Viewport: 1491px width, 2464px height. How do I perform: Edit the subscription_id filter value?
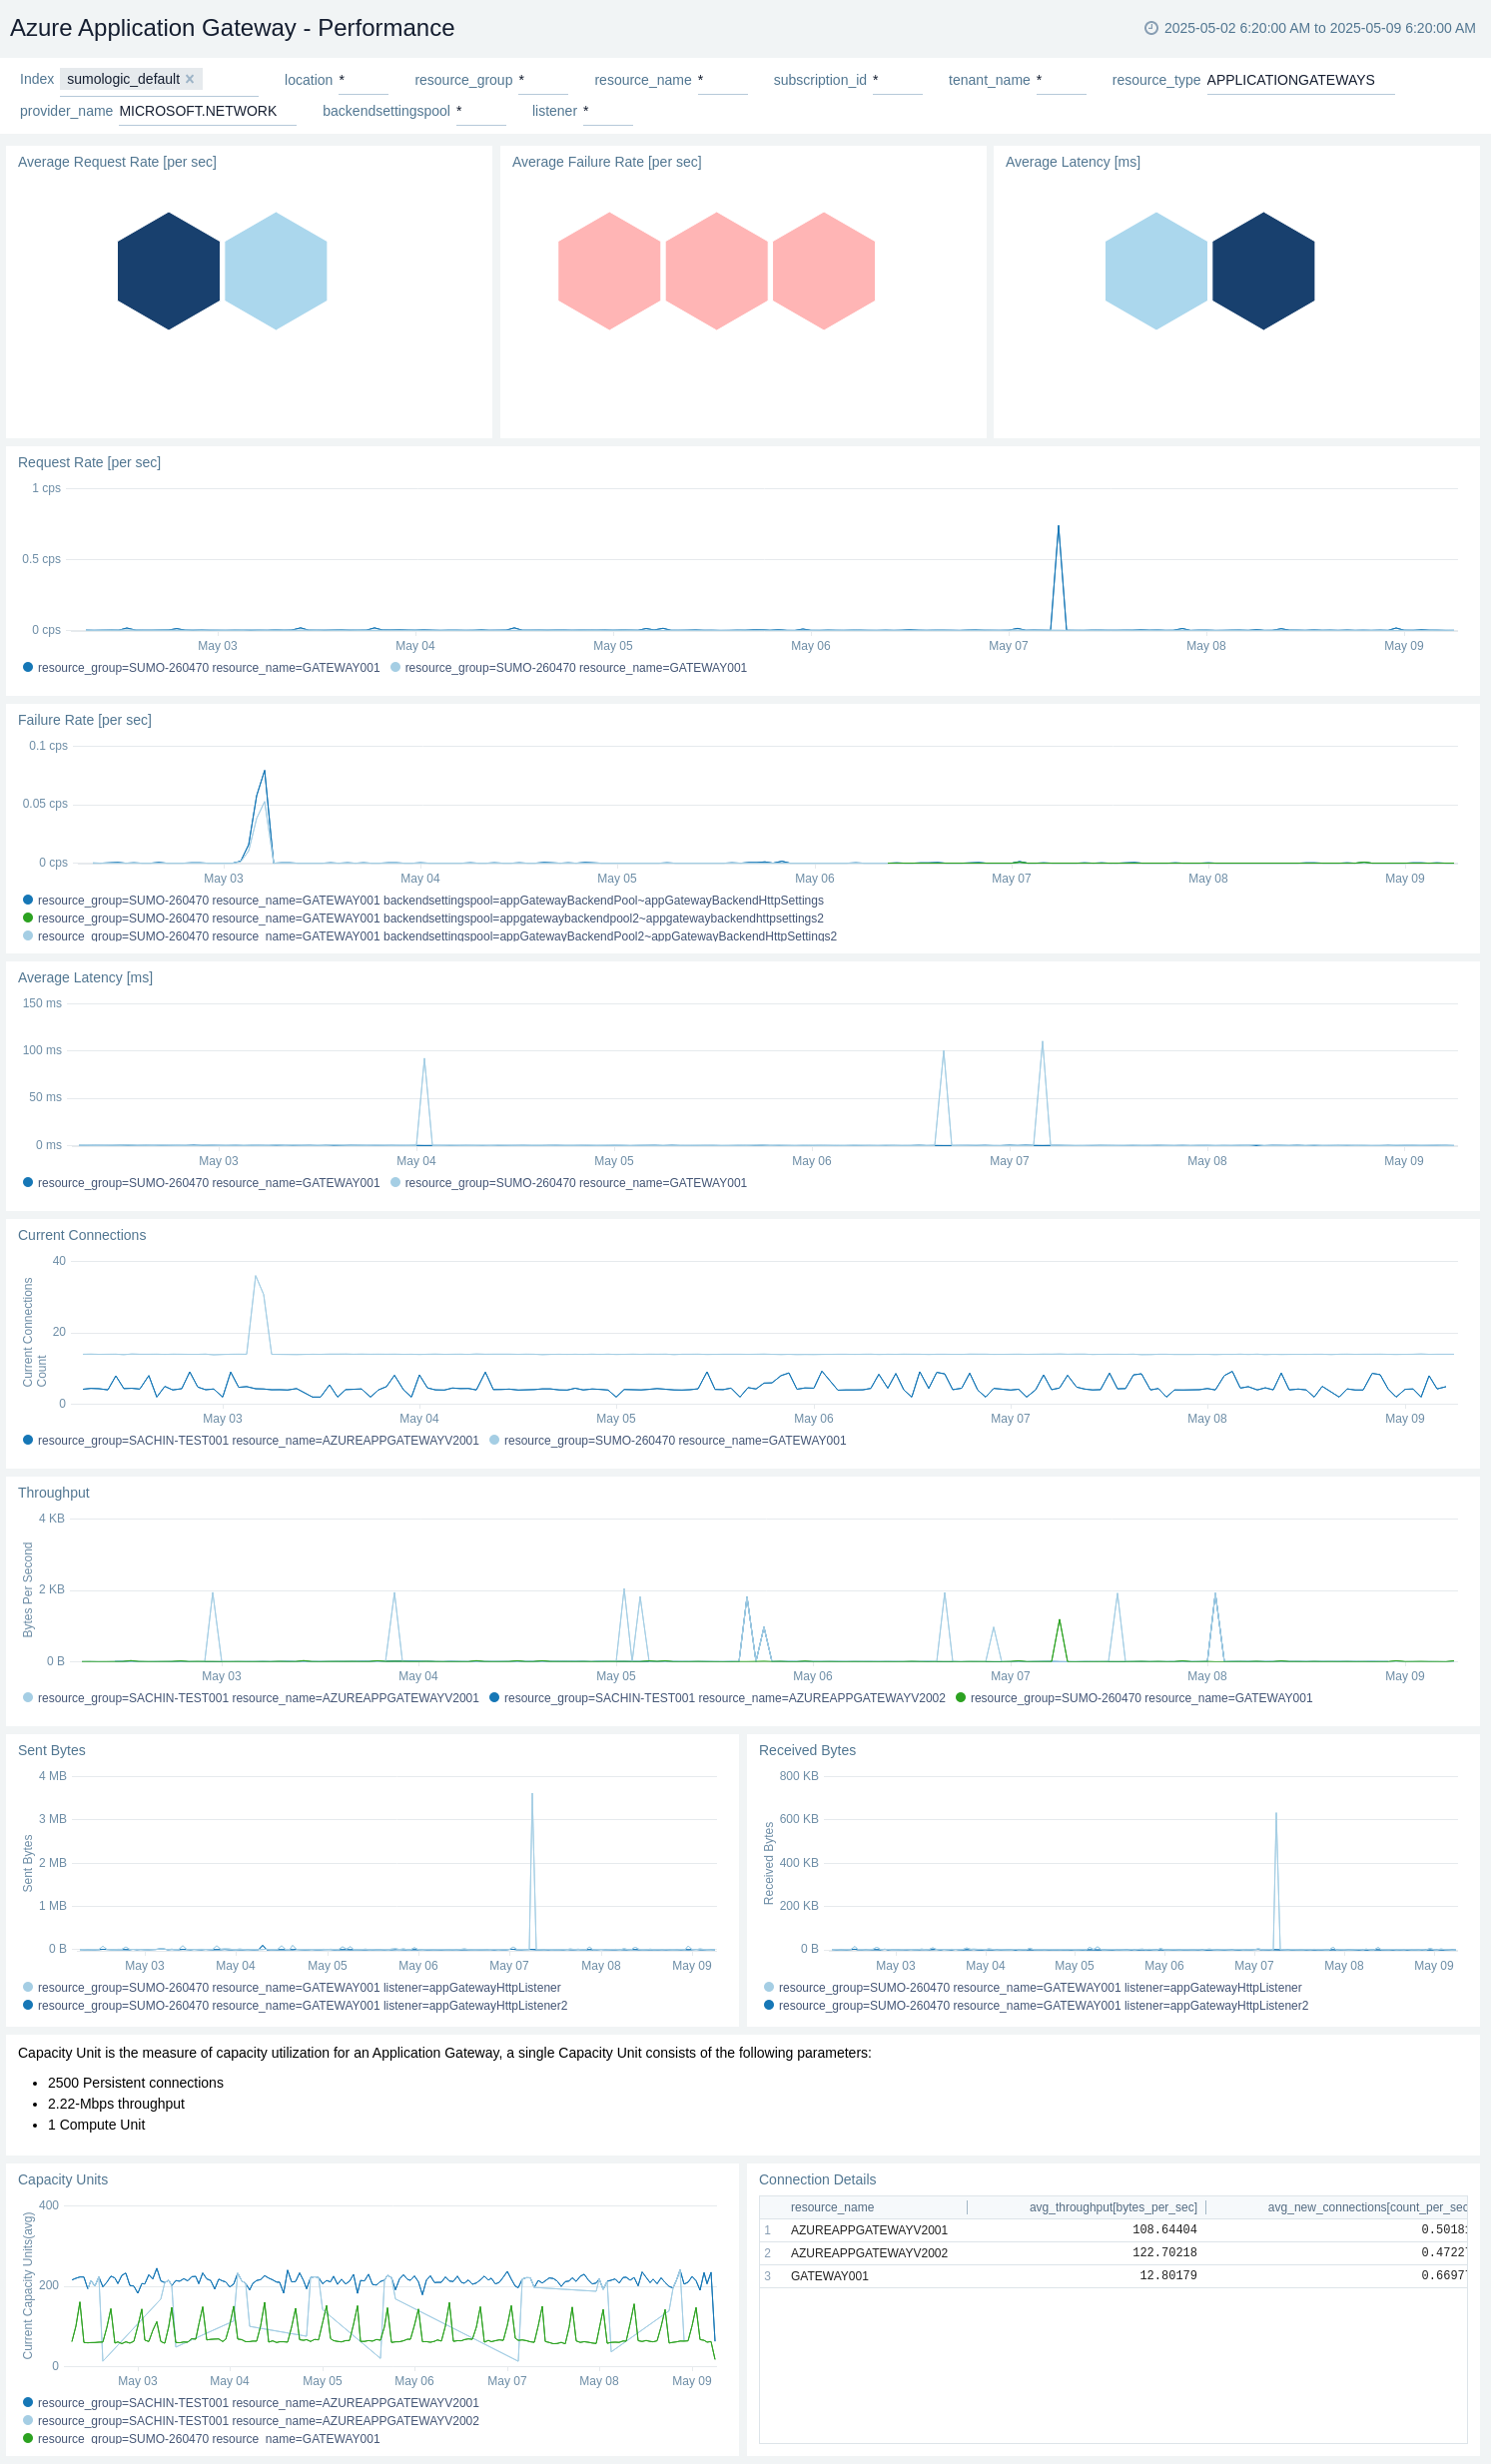coord(897,80)
